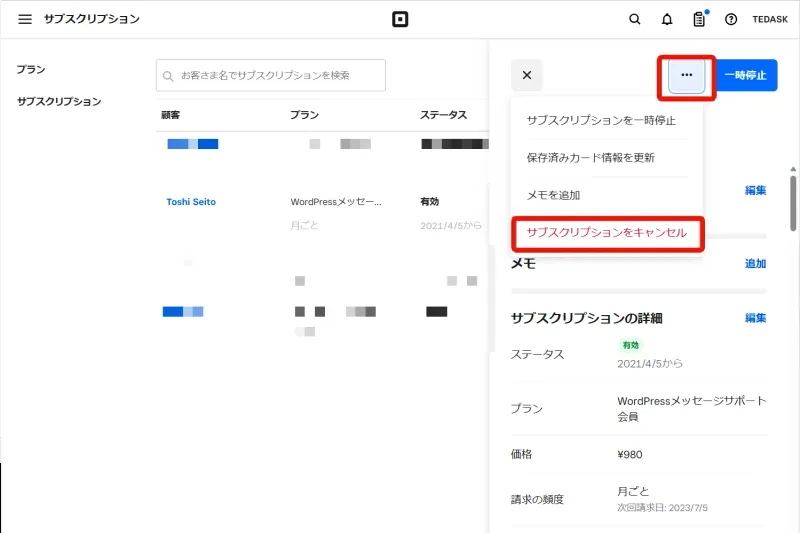Screen dimensions: 800x533
Task: Click the WordPressメッセー... plan cell
Action: click(336, 202)
